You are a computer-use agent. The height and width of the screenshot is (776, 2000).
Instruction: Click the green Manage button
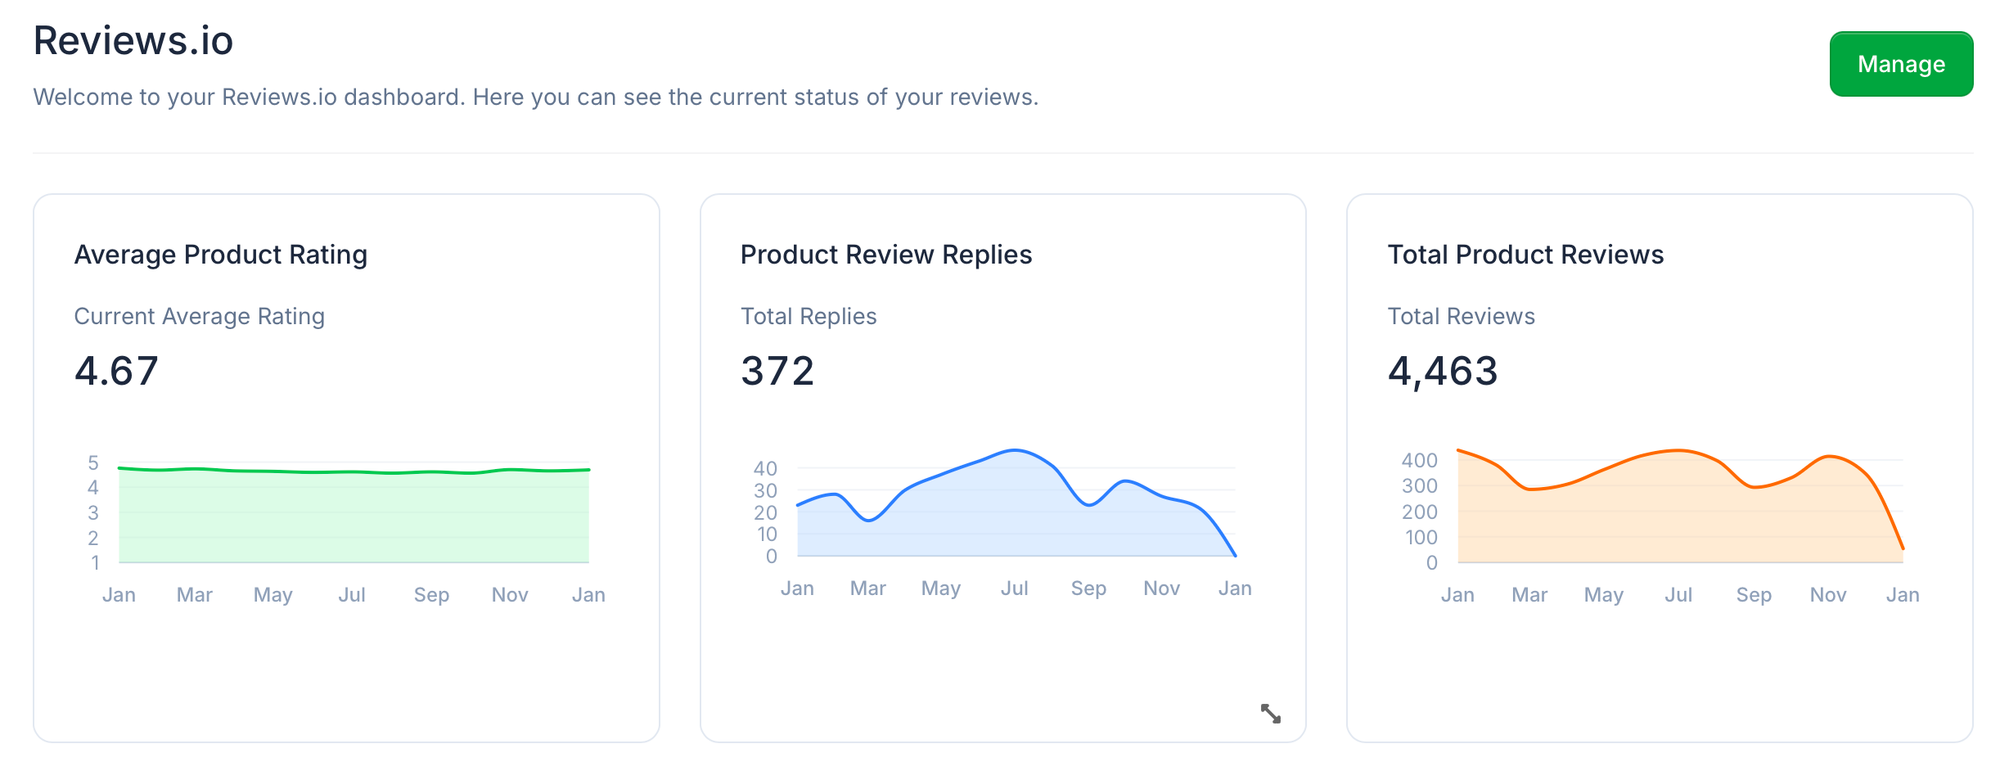coord(1901,64)
